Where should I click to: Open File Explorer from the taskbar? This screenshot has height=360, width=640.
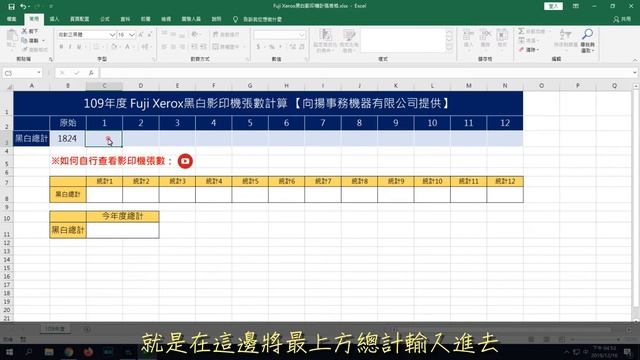pyautogui.click(x=49, y=352)
